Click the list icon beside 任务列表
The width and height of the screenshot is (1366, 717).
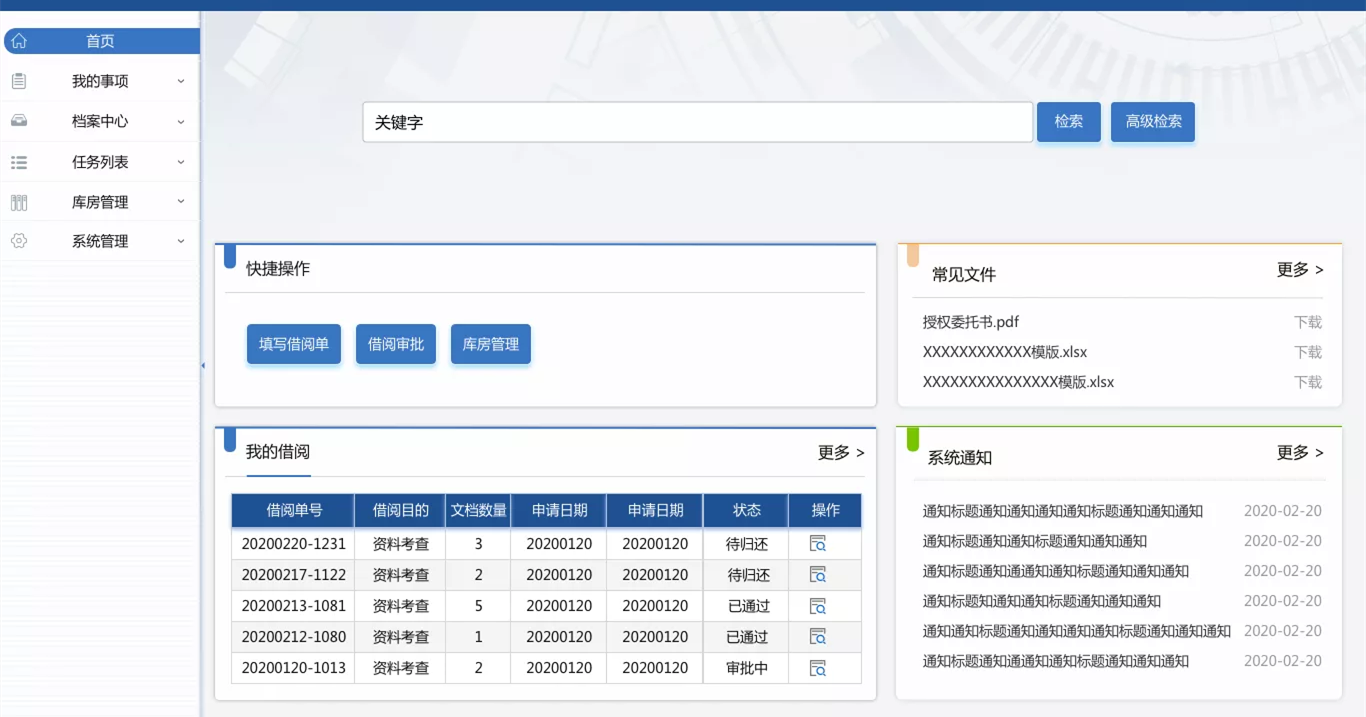pyautogui.click(x=19, y=162)
